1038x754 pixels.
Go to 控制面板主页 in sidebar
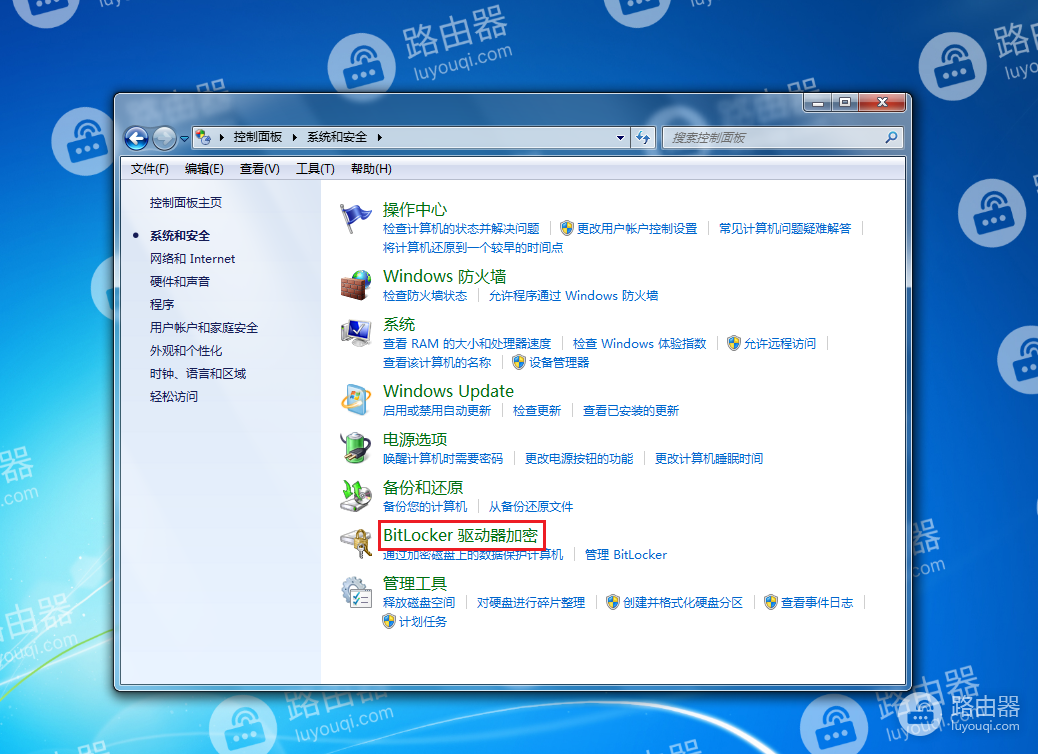[x=186, y=203]
